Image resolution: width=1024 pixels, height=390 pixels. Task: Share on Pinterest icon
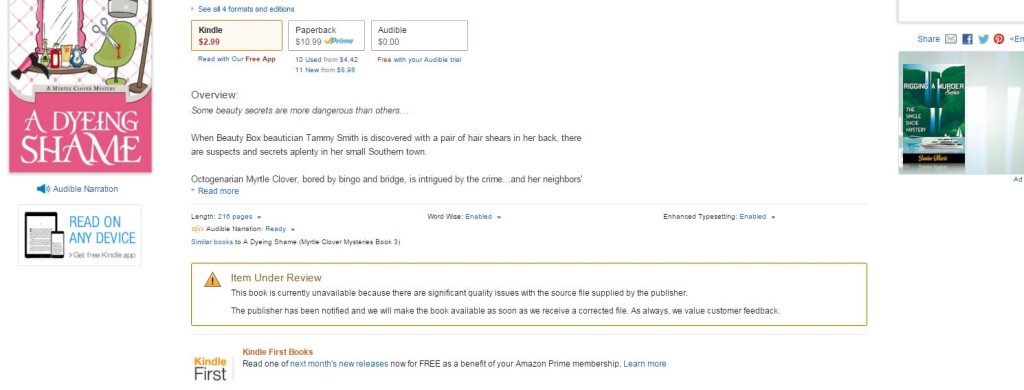[999, 39]
